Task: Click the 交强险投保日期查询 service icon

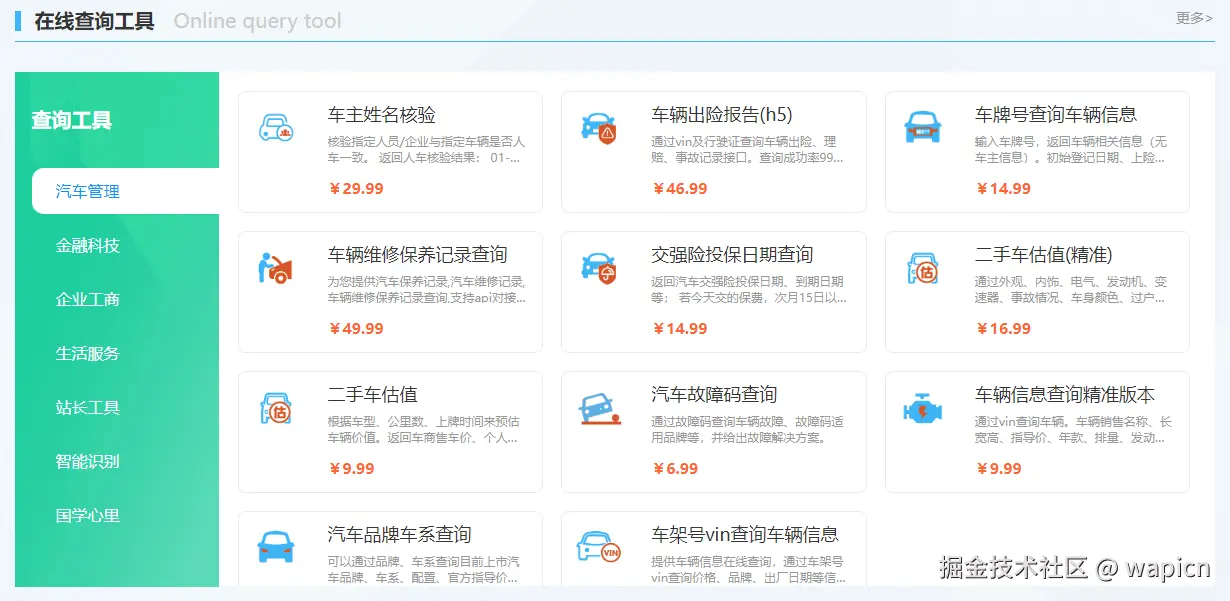Action: click(600, 268)
